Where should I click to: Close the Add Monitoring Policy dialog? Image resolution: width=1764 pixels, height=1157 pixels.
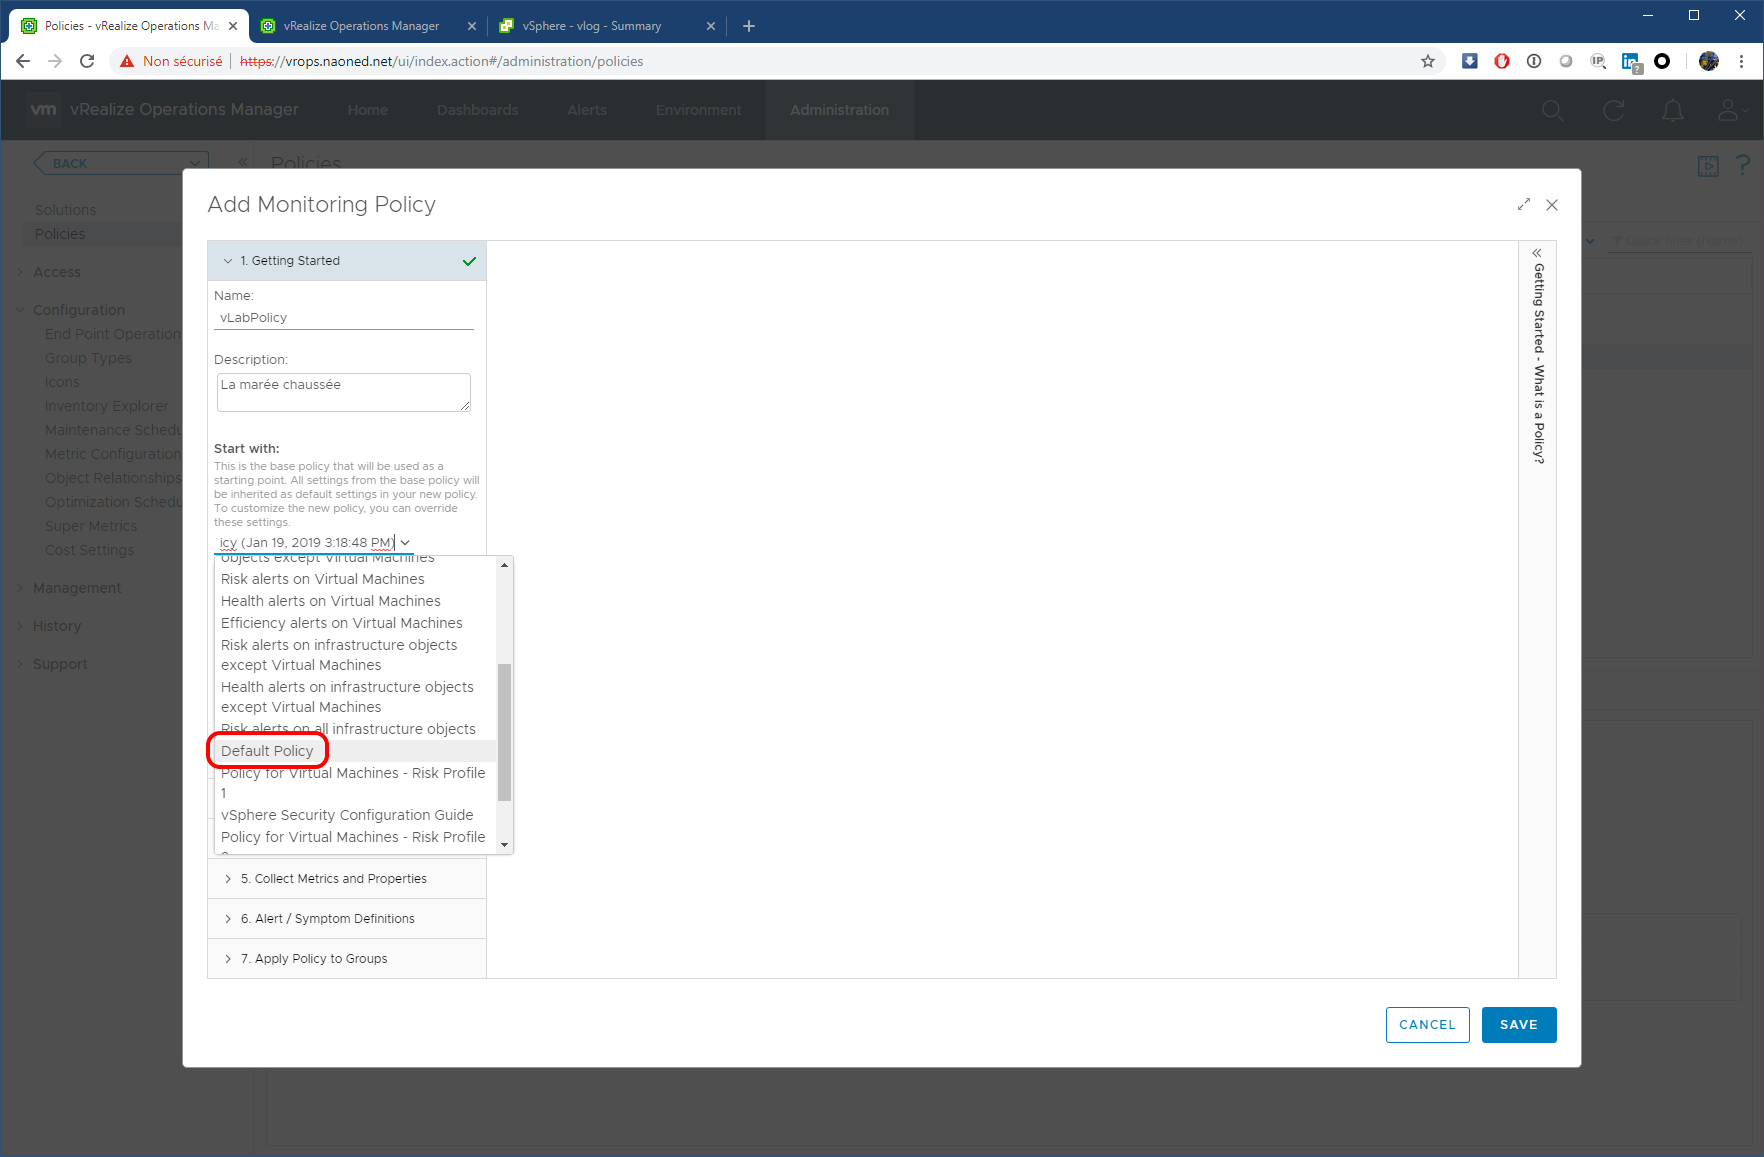pos(1551,205)
